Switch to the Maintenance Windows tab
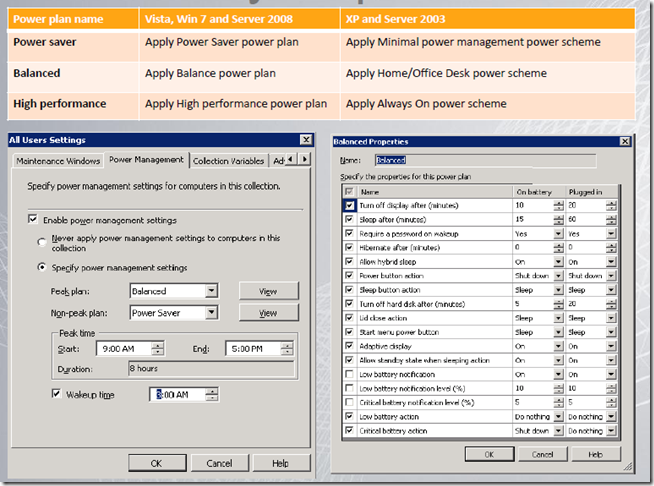Screen dimensions: 654x486 coord(58,161)
